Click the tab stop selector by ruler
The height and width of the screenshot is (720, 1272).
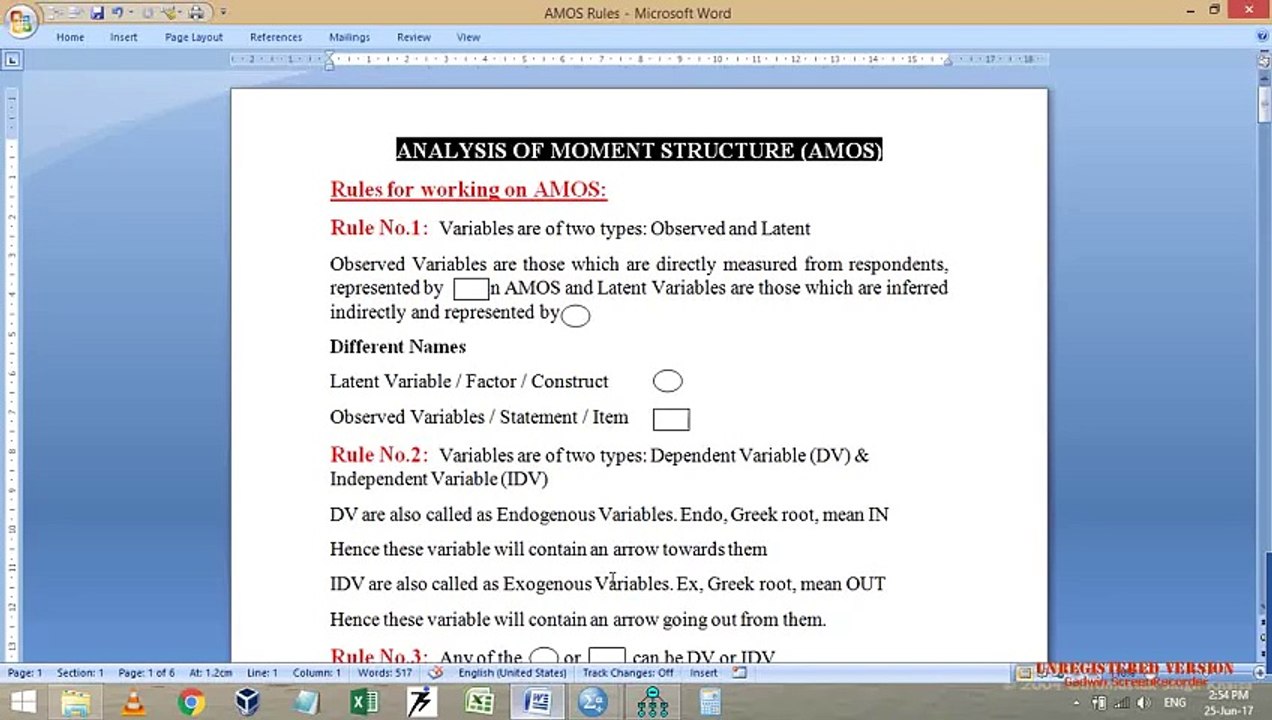pyautogui.click(x=11, y=60)
